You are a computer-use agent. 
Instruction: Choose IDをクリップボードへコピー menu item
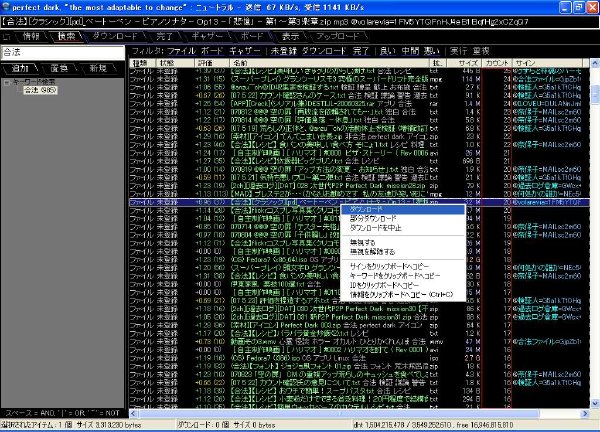(x=403, y=285)
